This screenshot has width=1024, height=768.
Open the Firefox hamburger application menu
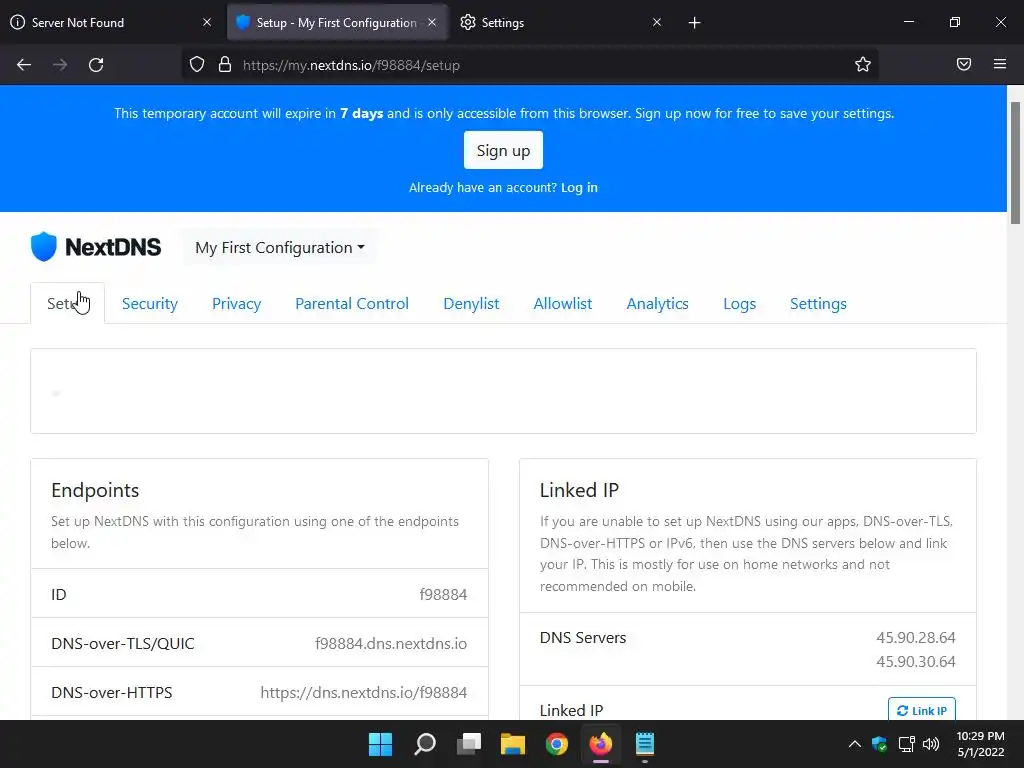pyautogui.click(x=1000, y=64)
